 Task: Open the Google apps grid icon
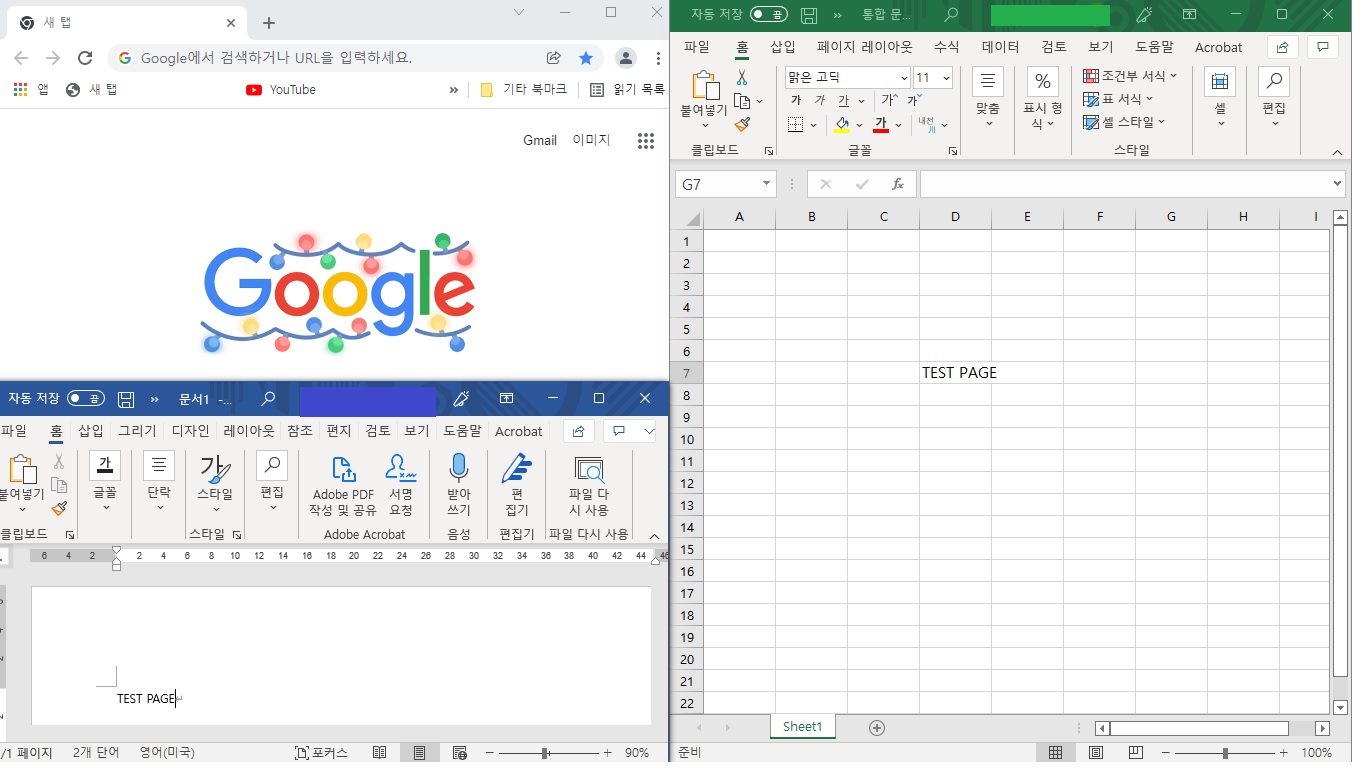pos(646,141)
